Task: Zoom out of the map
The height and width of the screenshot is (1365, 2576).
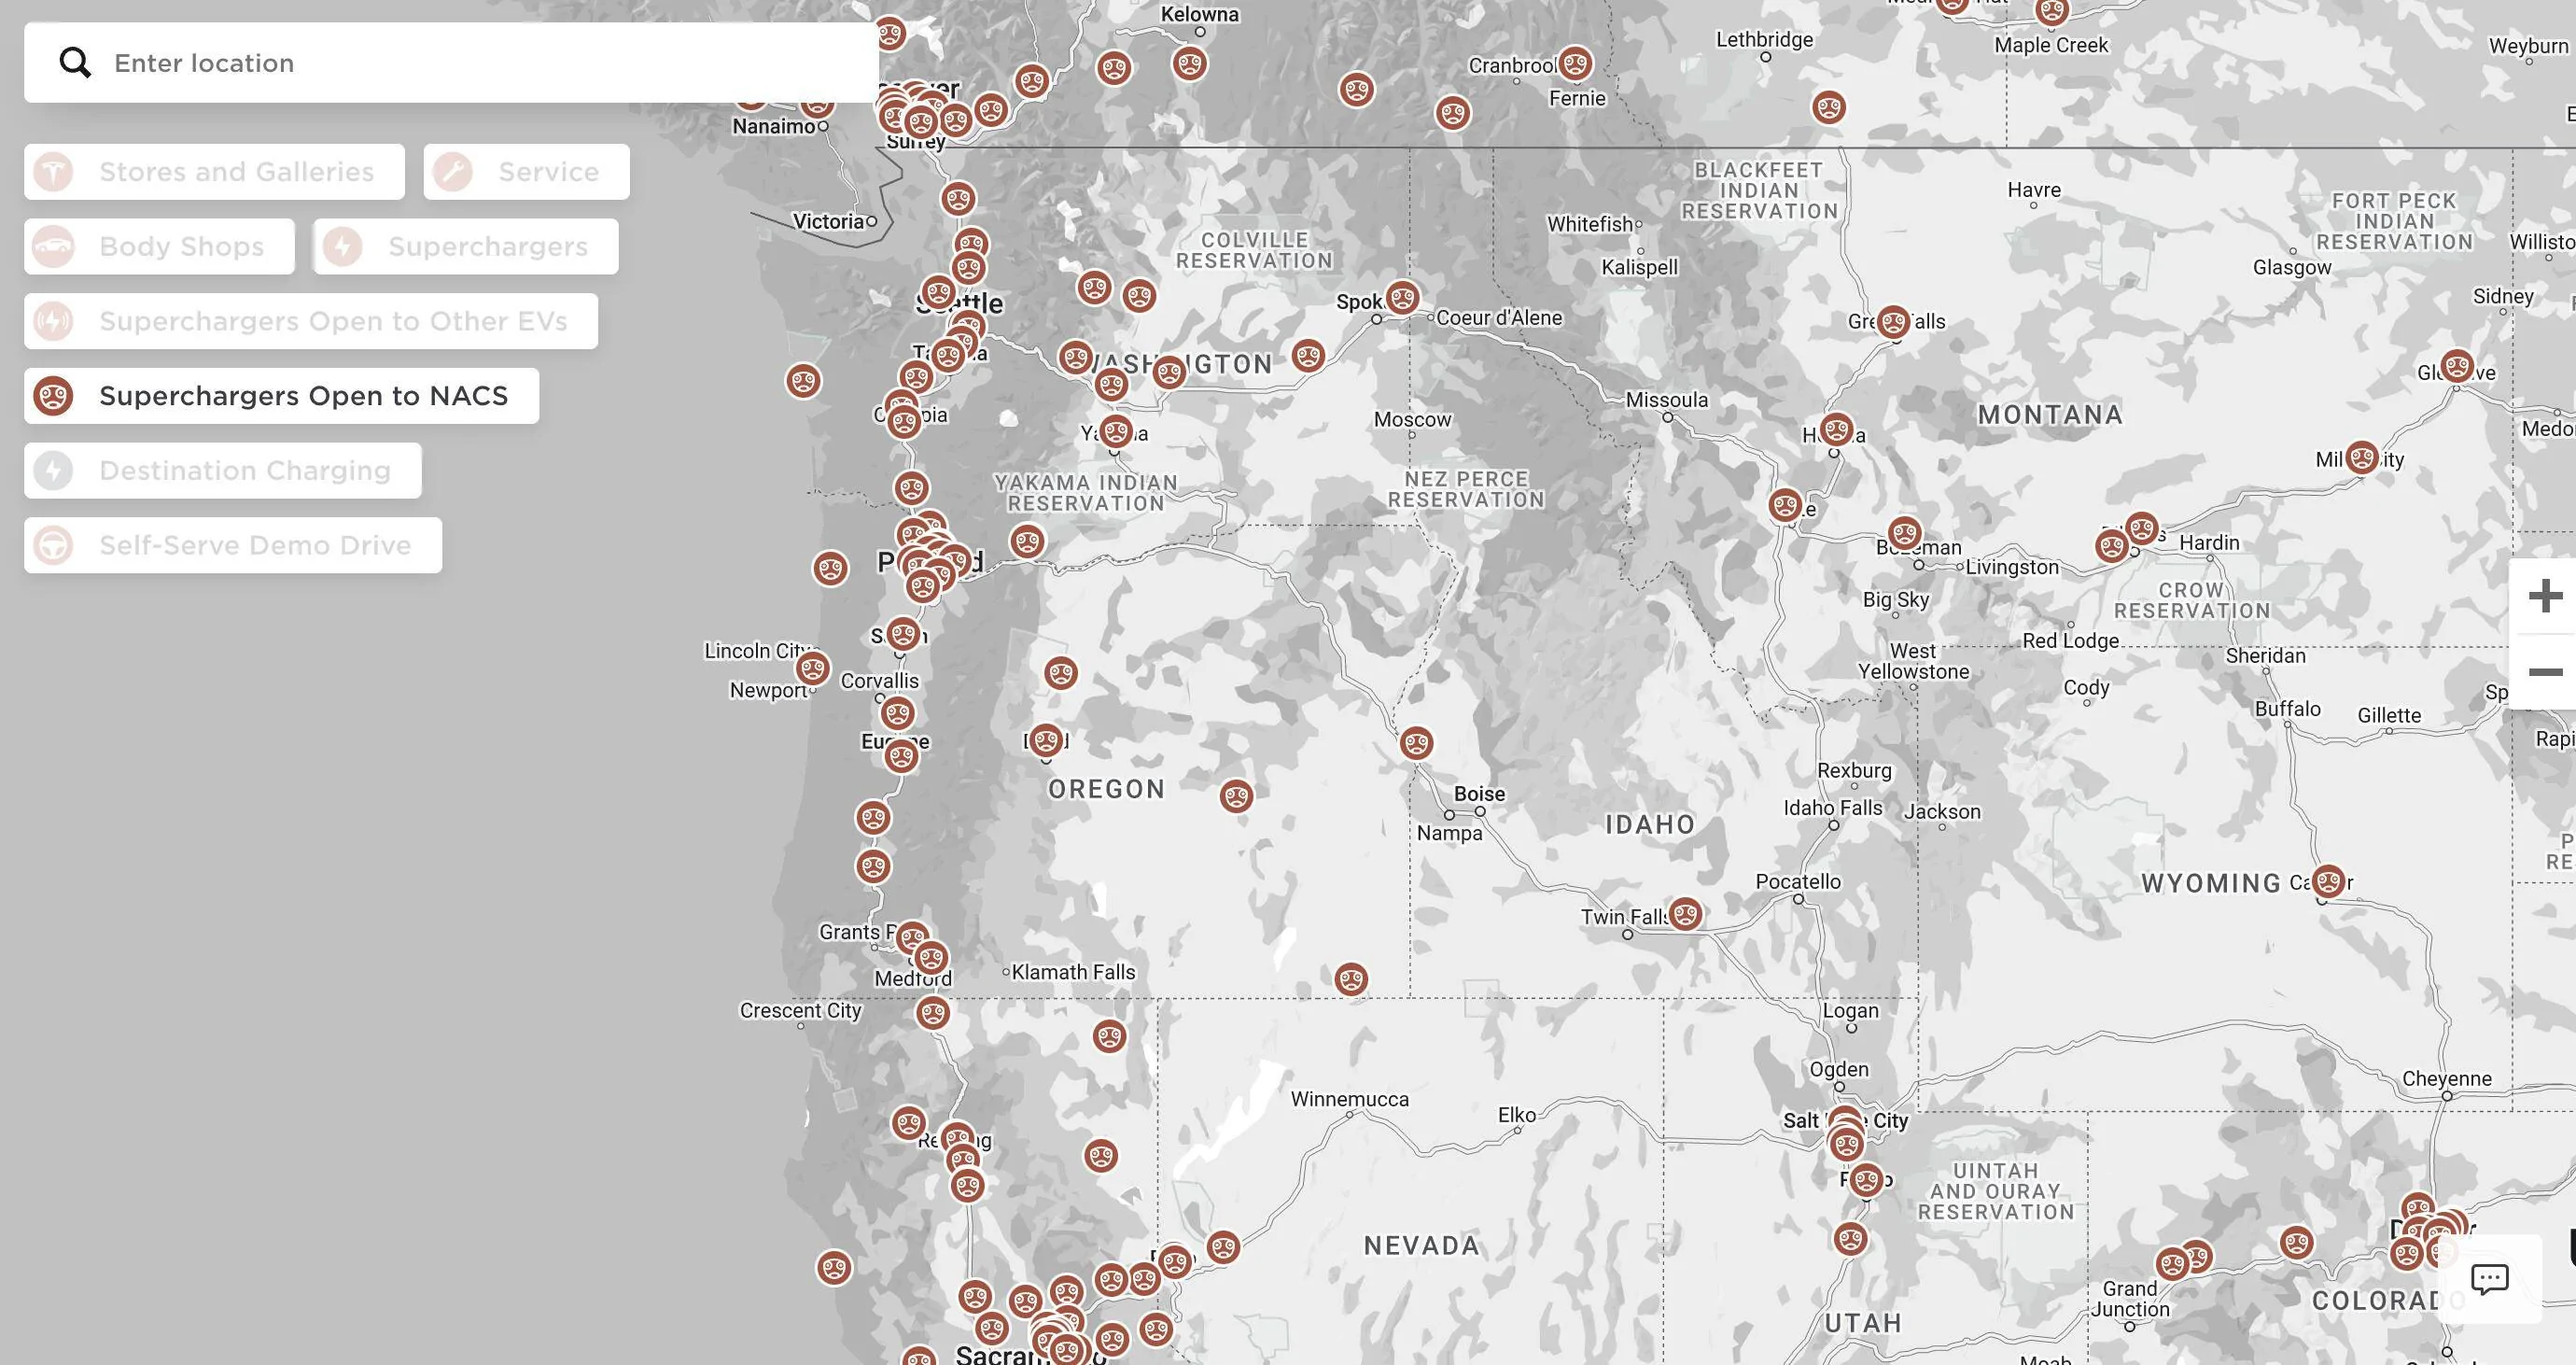Action: 2545,671
